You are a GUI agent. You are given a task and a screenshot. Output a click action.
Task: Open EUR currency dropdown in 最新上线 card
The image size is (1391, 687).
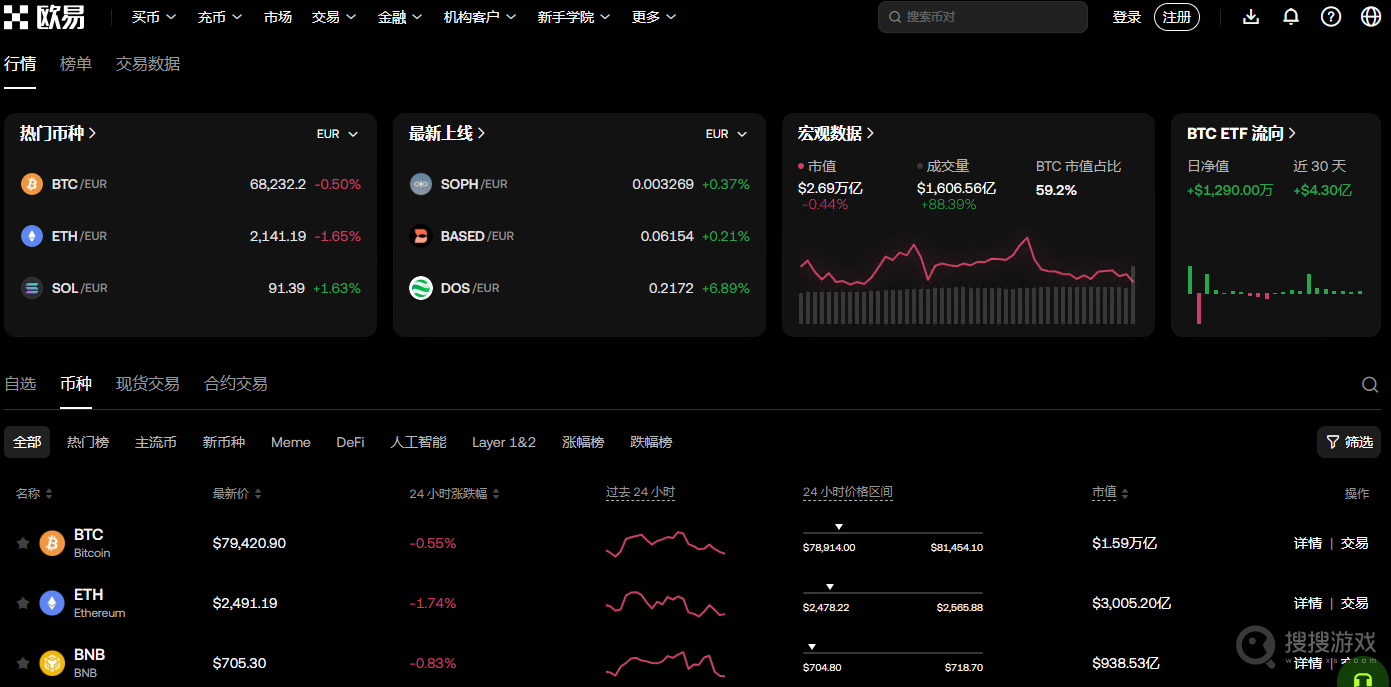[727, 134]
